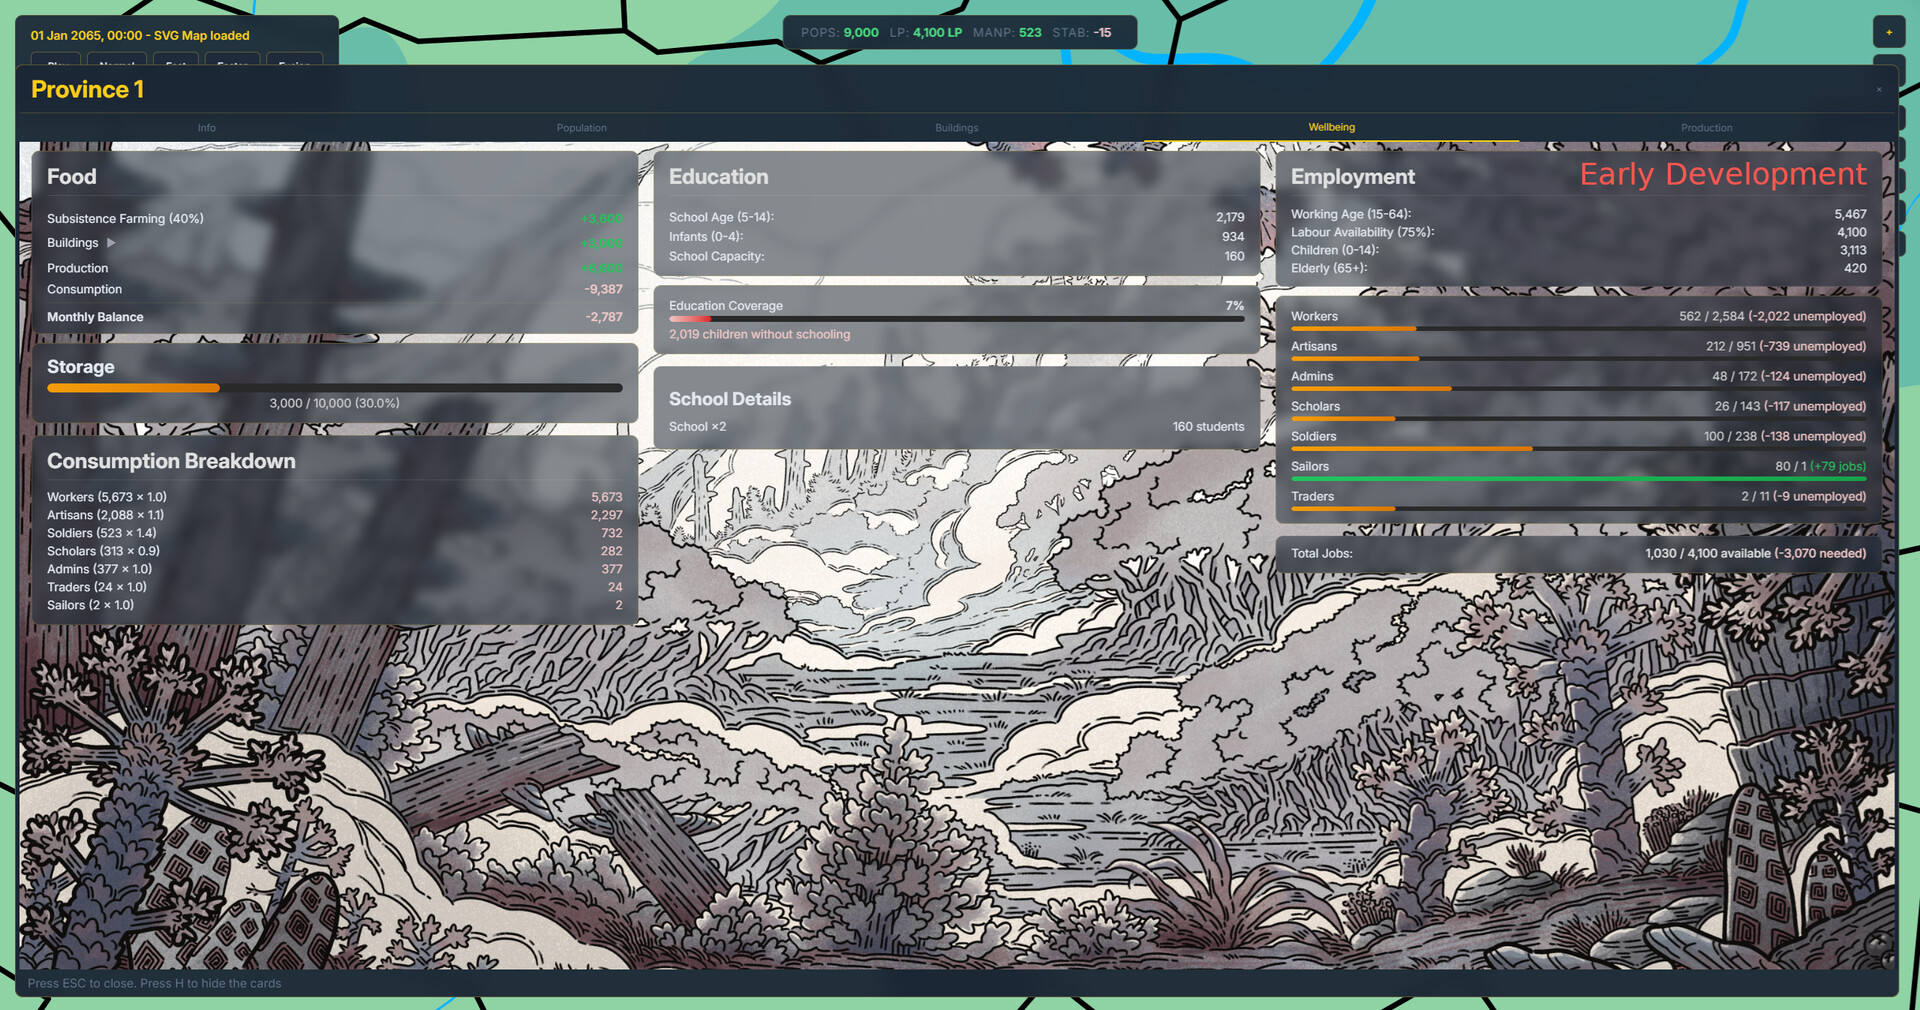Switch to the Population tab
The width and height of the screenshot is (1920, 1010).
[x=581, y=127]
